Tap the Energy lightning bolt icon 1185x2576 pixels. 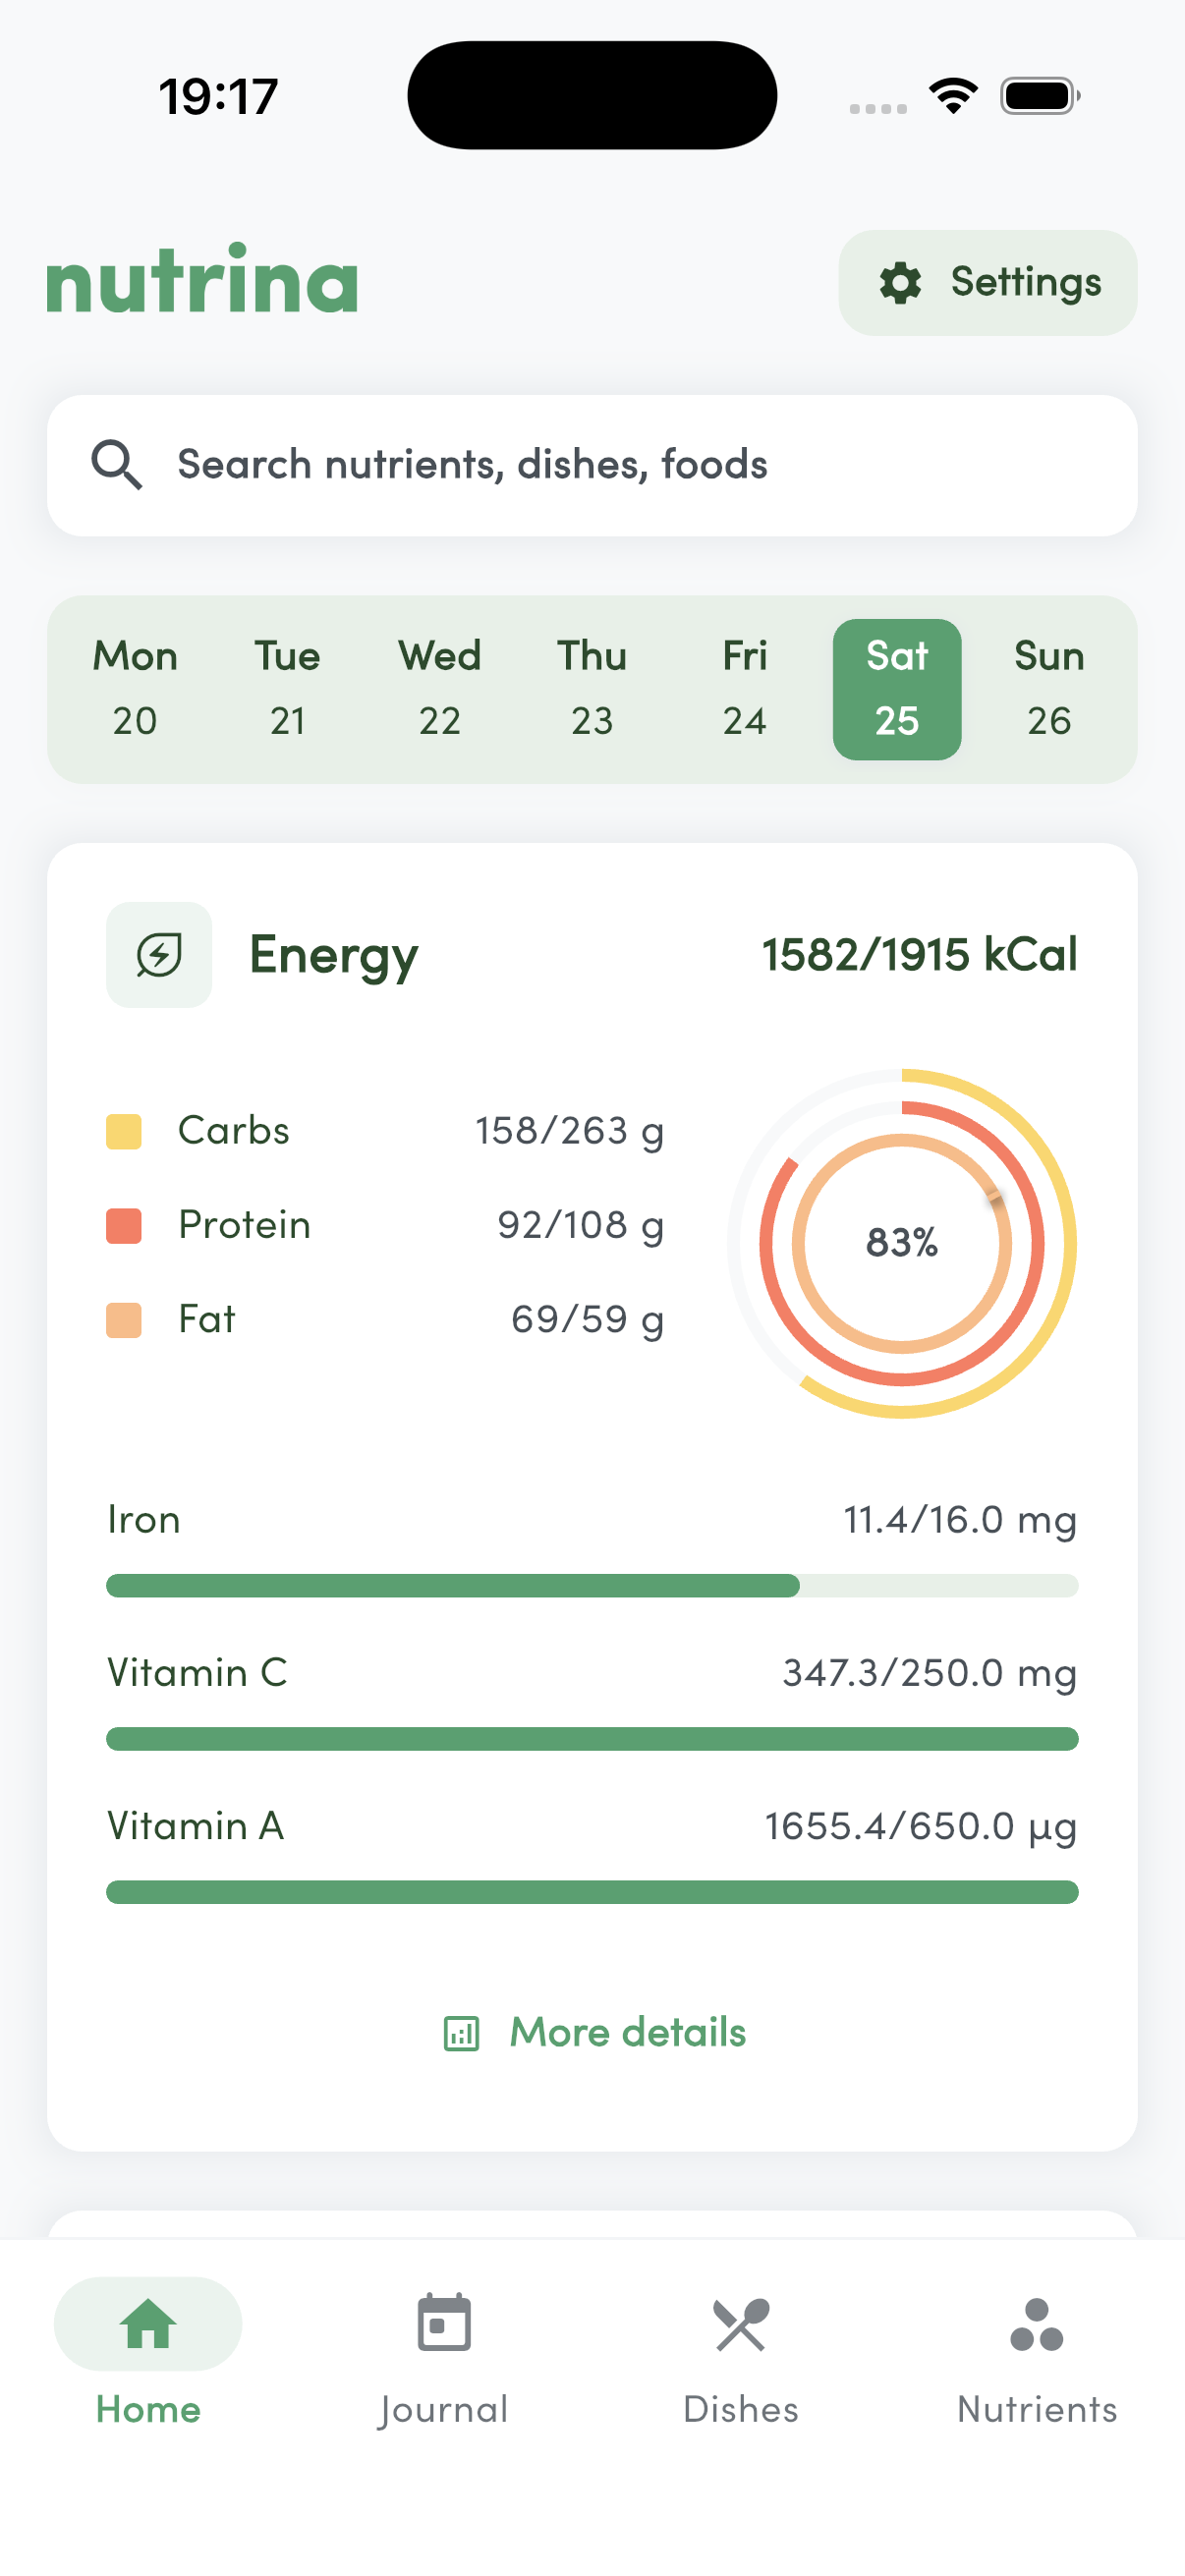159,955
